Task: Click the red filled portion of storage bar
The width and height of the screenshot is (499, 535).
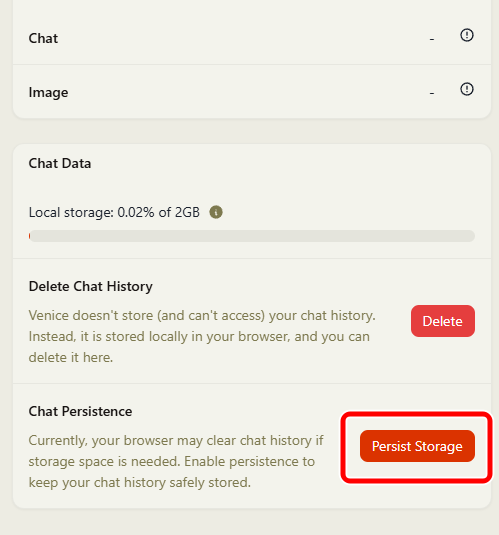Action: point(30,236)
